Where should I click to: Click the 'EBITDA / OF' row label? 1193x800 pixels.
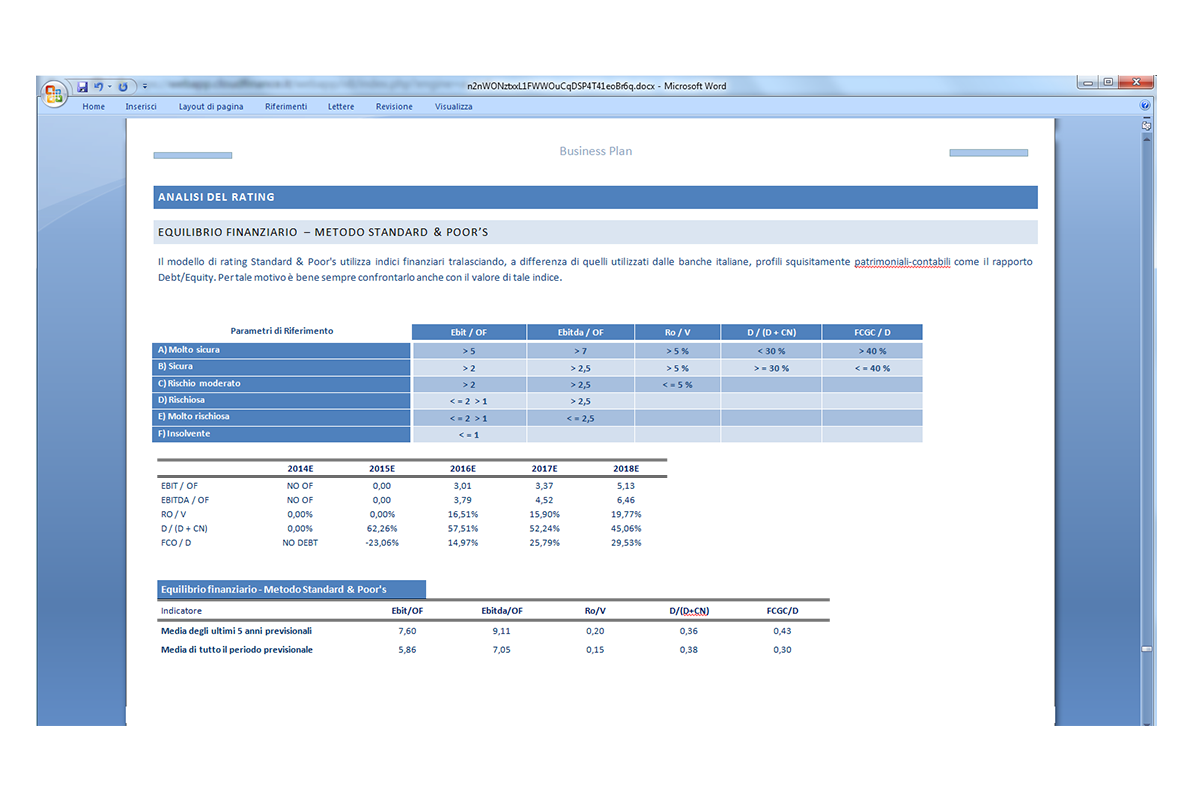click(185, 501)
